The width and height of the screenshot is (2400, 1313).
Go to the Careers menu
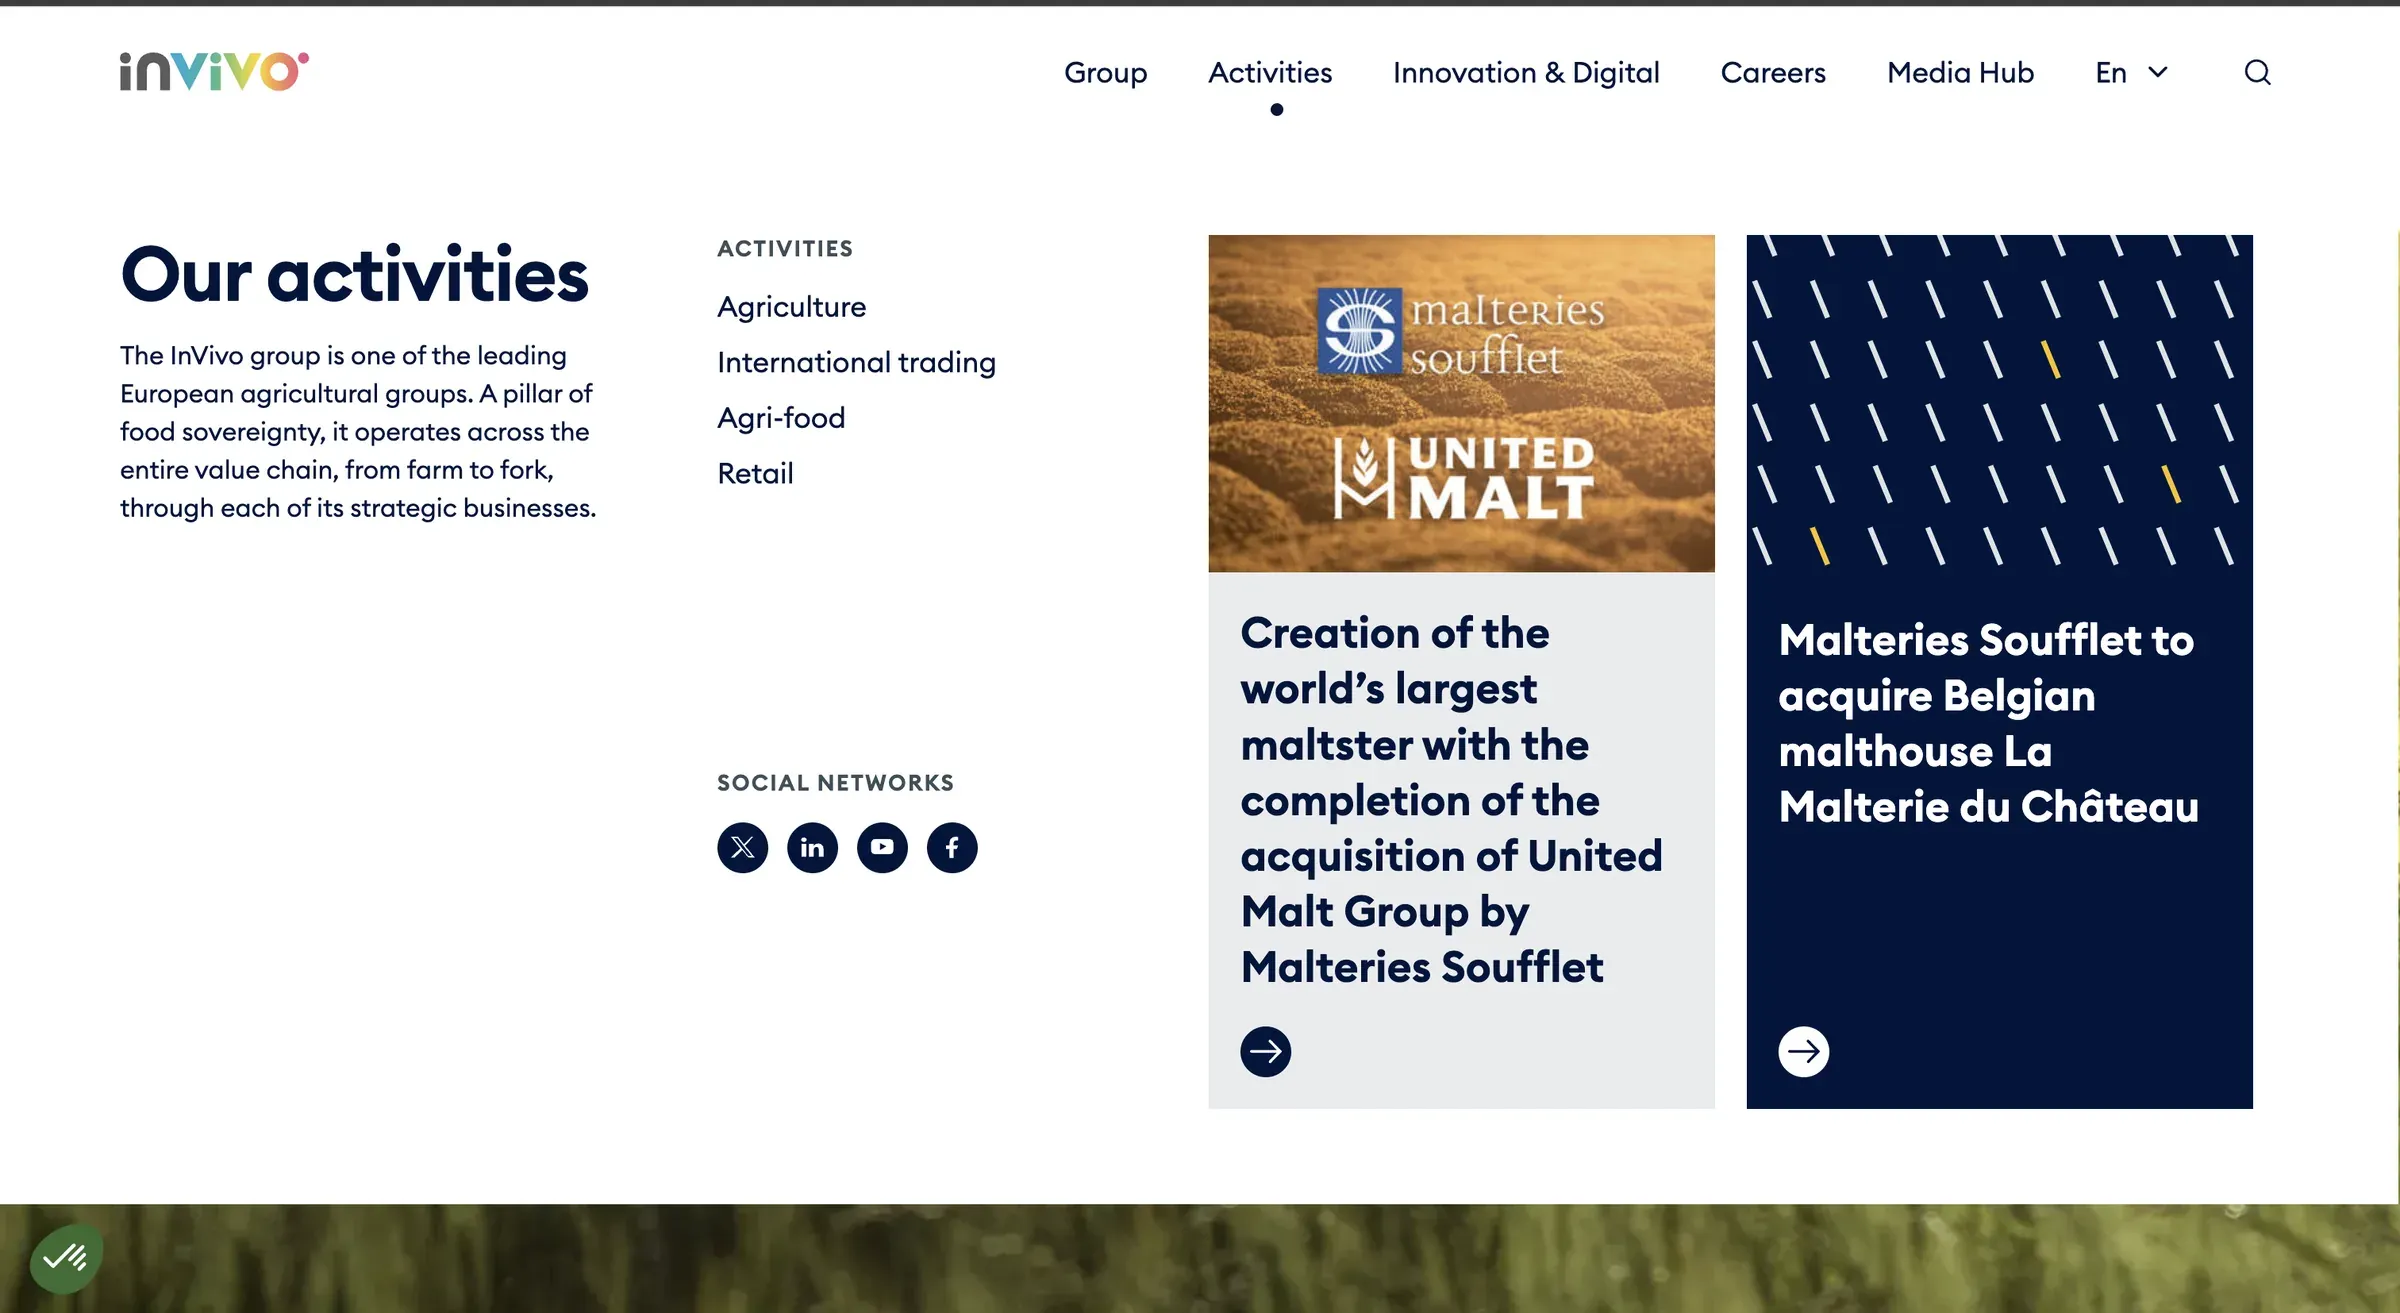click(1773, 73)
